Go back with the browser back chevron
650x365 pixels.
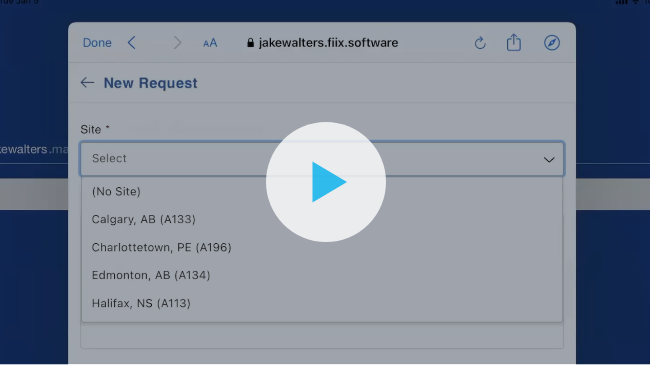point(132,42)
